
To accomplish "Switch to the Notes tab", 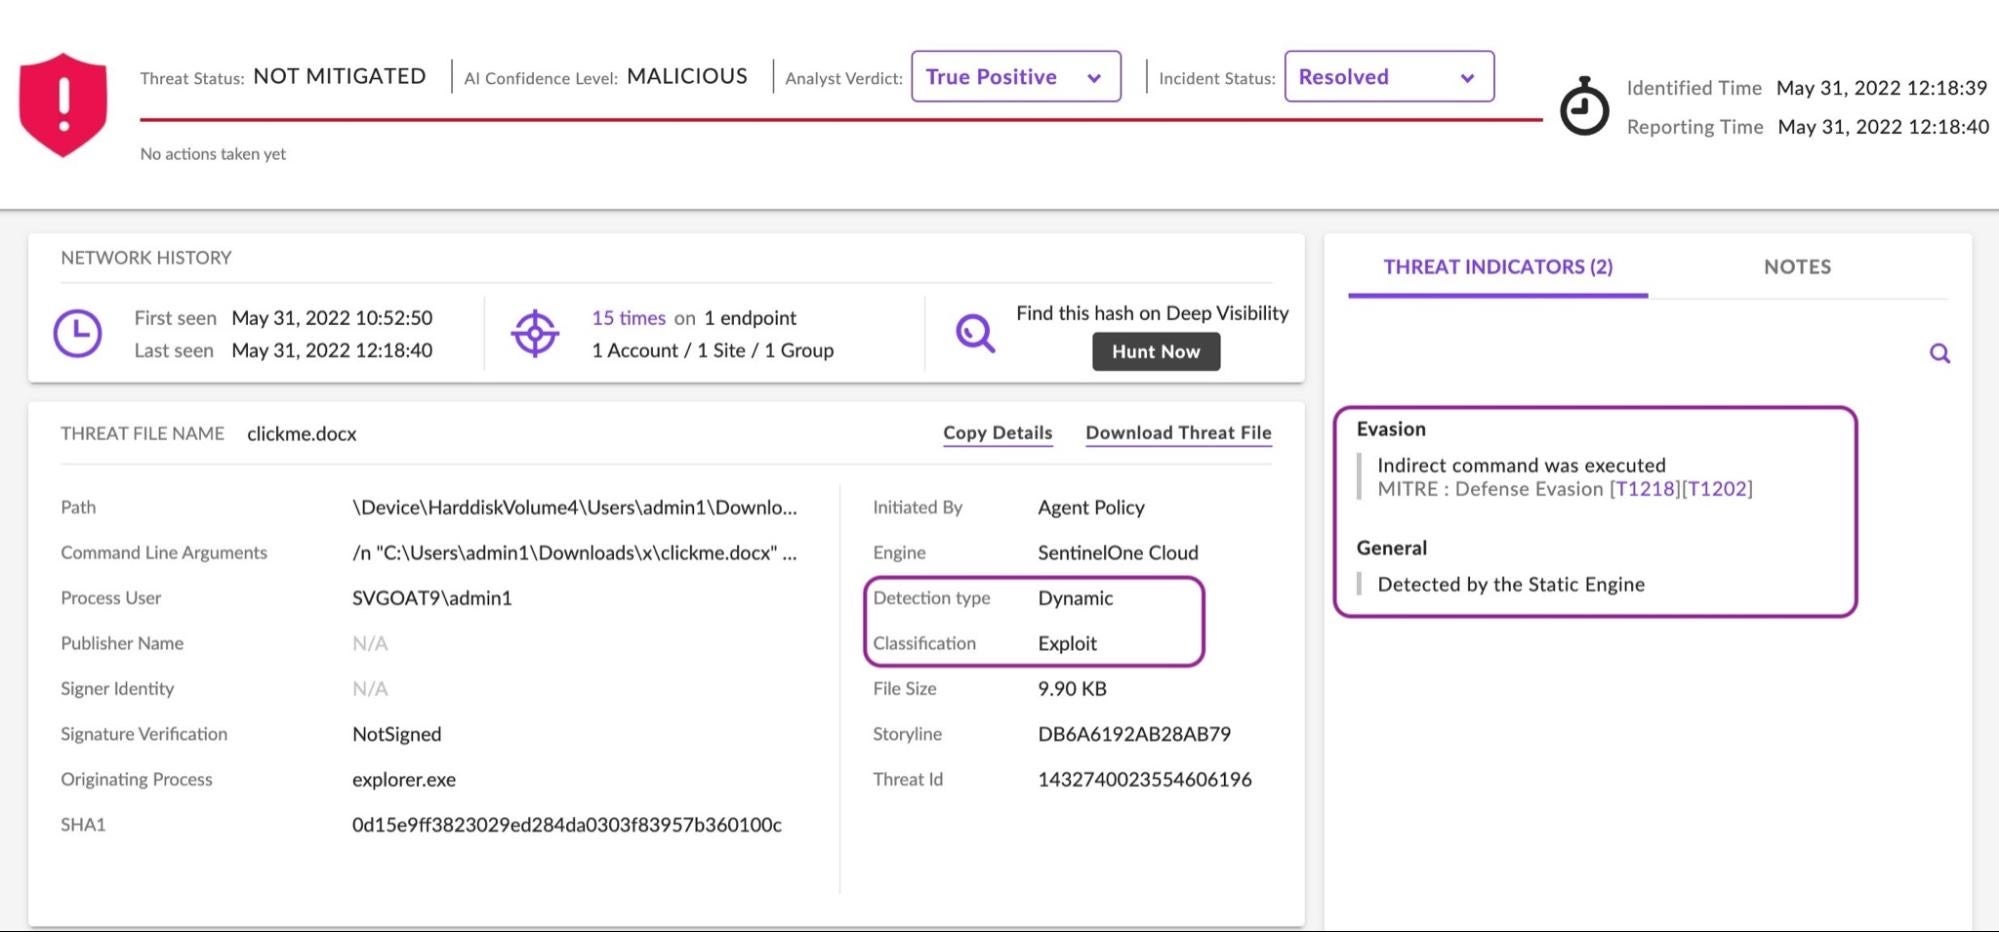I will pos(1797,267).
